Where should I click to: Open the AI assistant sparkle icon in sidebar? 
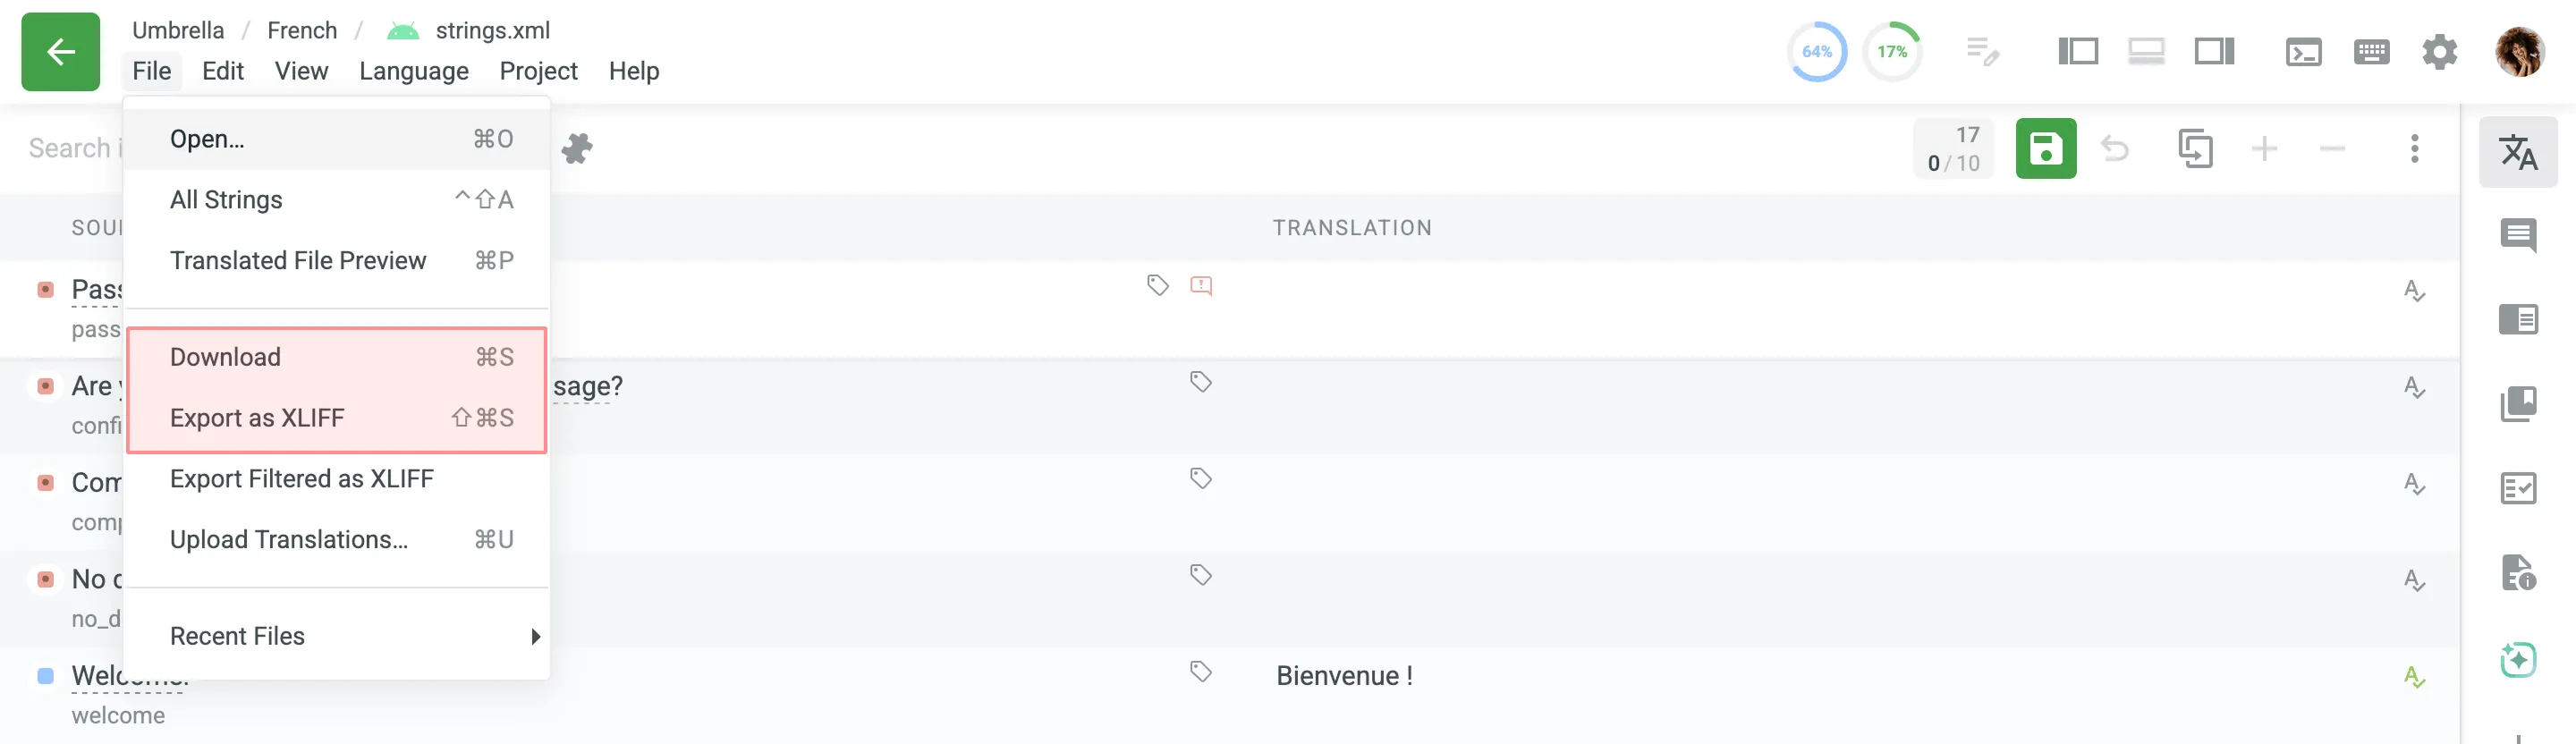(x=2517, y=660)
